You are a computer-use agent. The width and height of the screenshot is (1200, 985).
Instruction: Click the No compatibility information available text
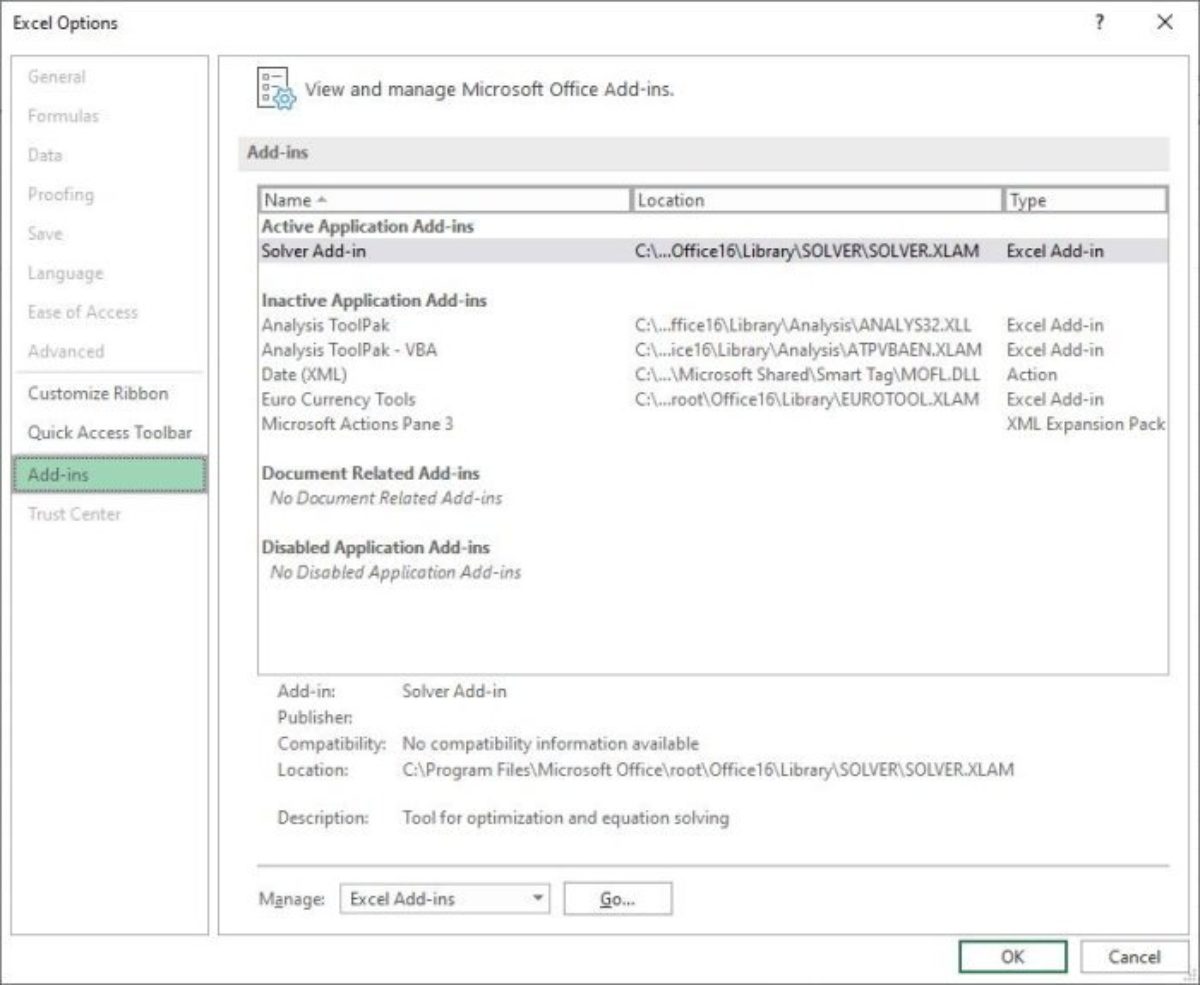point(551,744)
